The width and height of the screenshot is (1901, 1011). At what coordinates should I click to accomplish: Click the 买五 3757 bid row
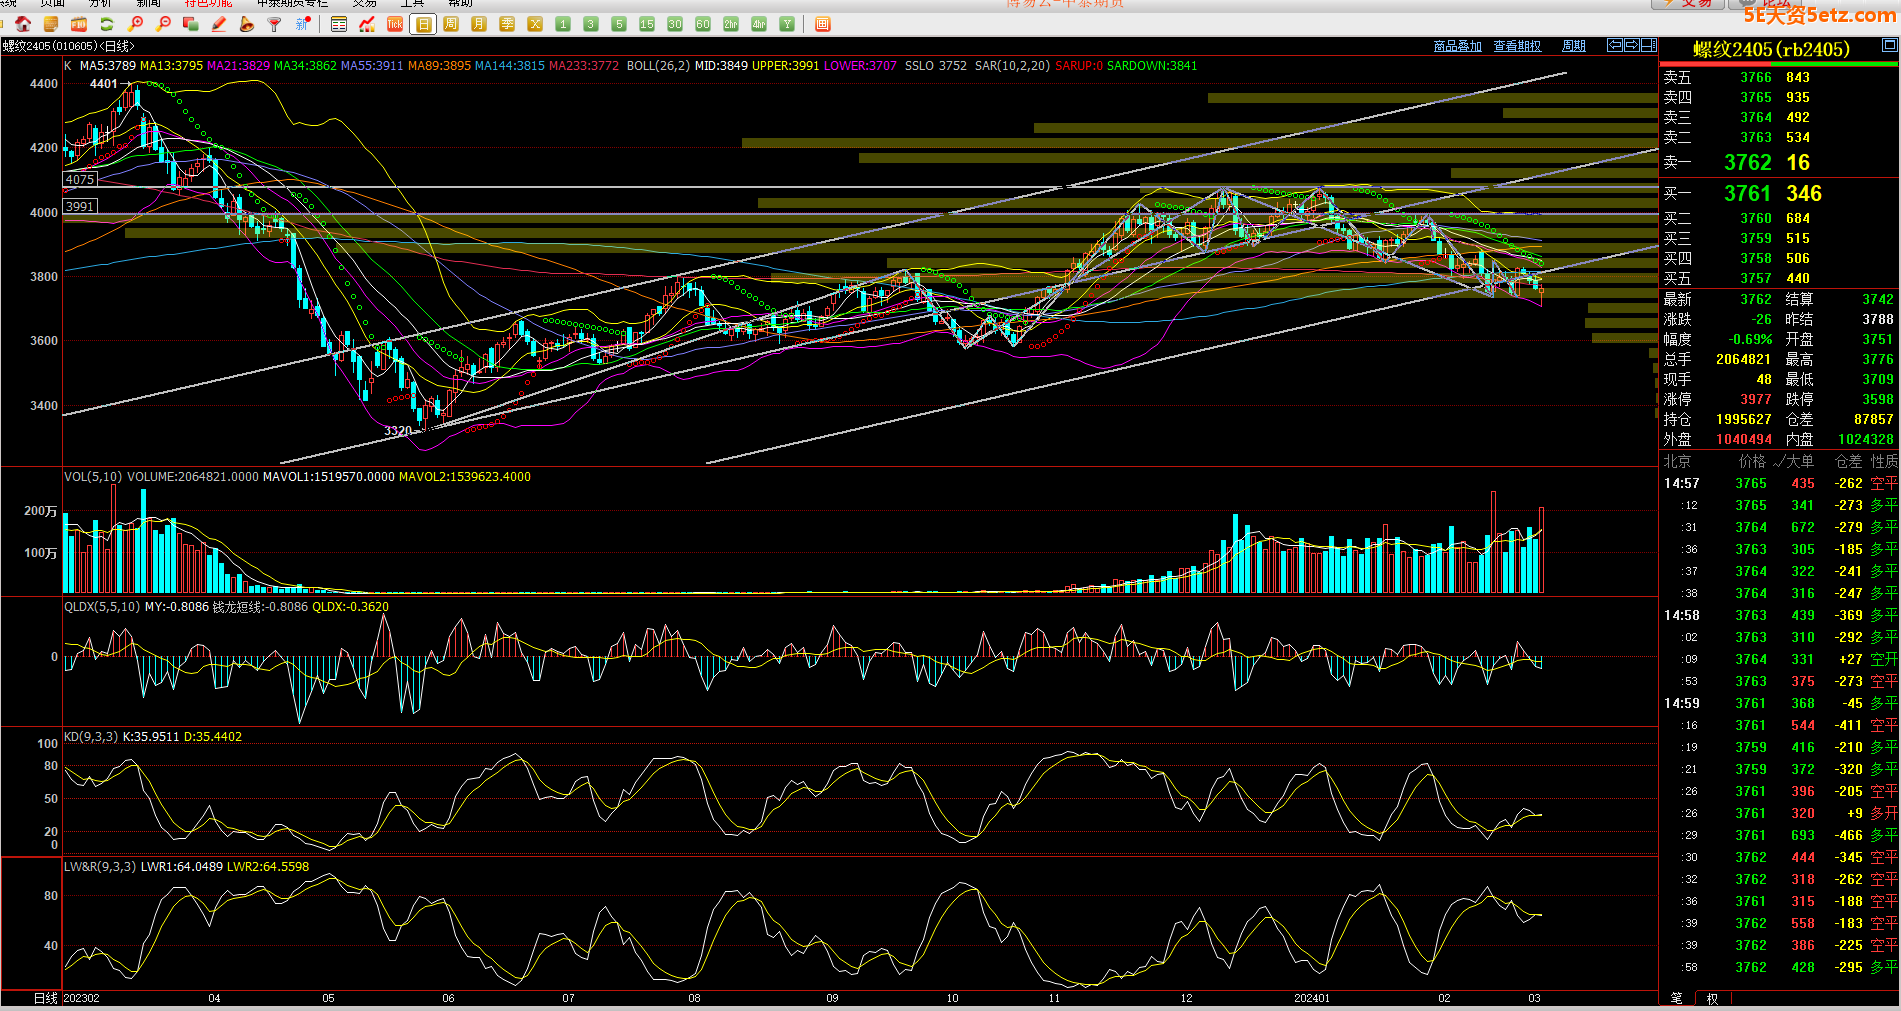pos(1778,279)
